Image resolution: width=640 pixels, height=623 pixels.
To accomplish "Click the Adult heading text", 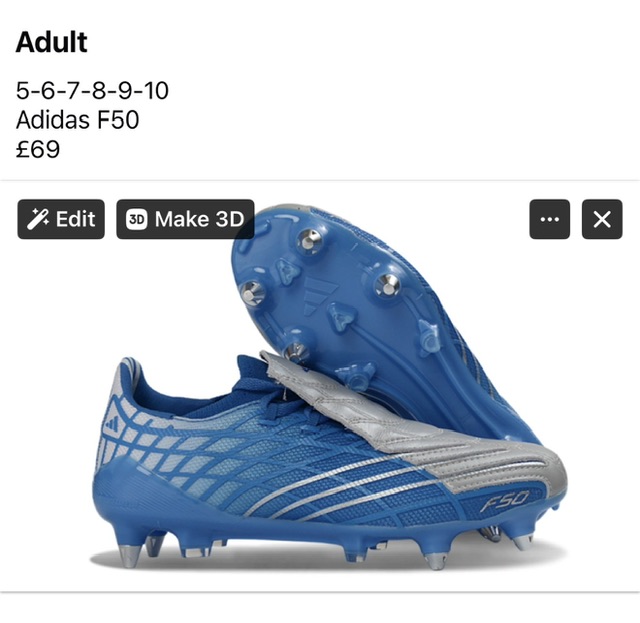I will pyautogui.click(x=51, y=42).
